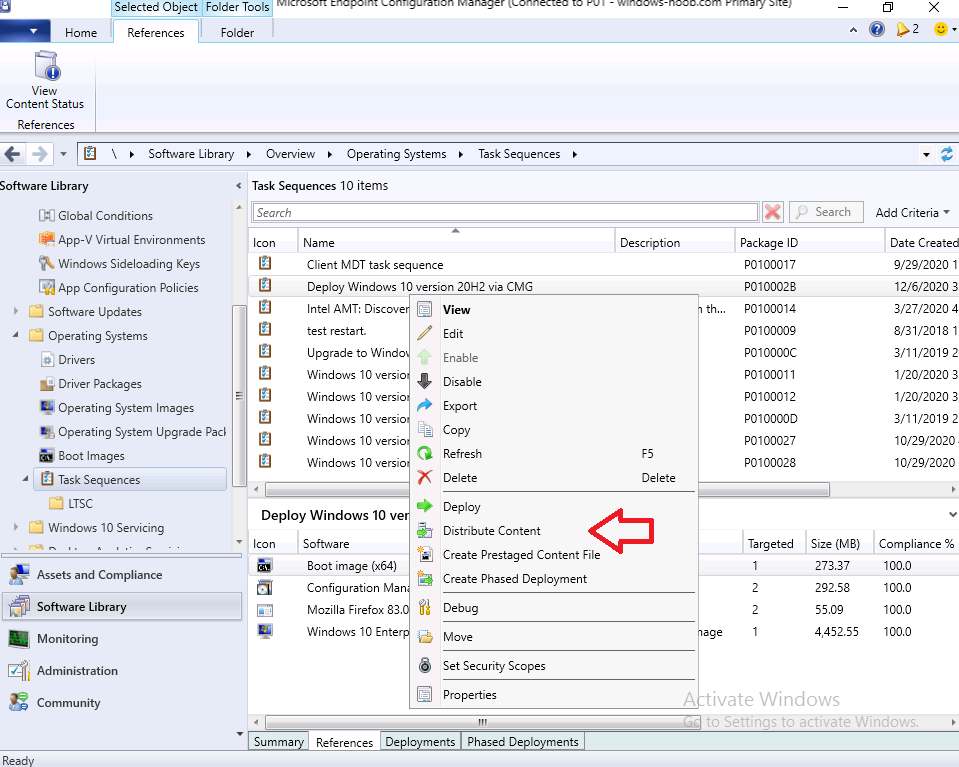Click the red X Delete icon in the context menu
This screenshot has height=767, width=959.
(x=424, y=477)
